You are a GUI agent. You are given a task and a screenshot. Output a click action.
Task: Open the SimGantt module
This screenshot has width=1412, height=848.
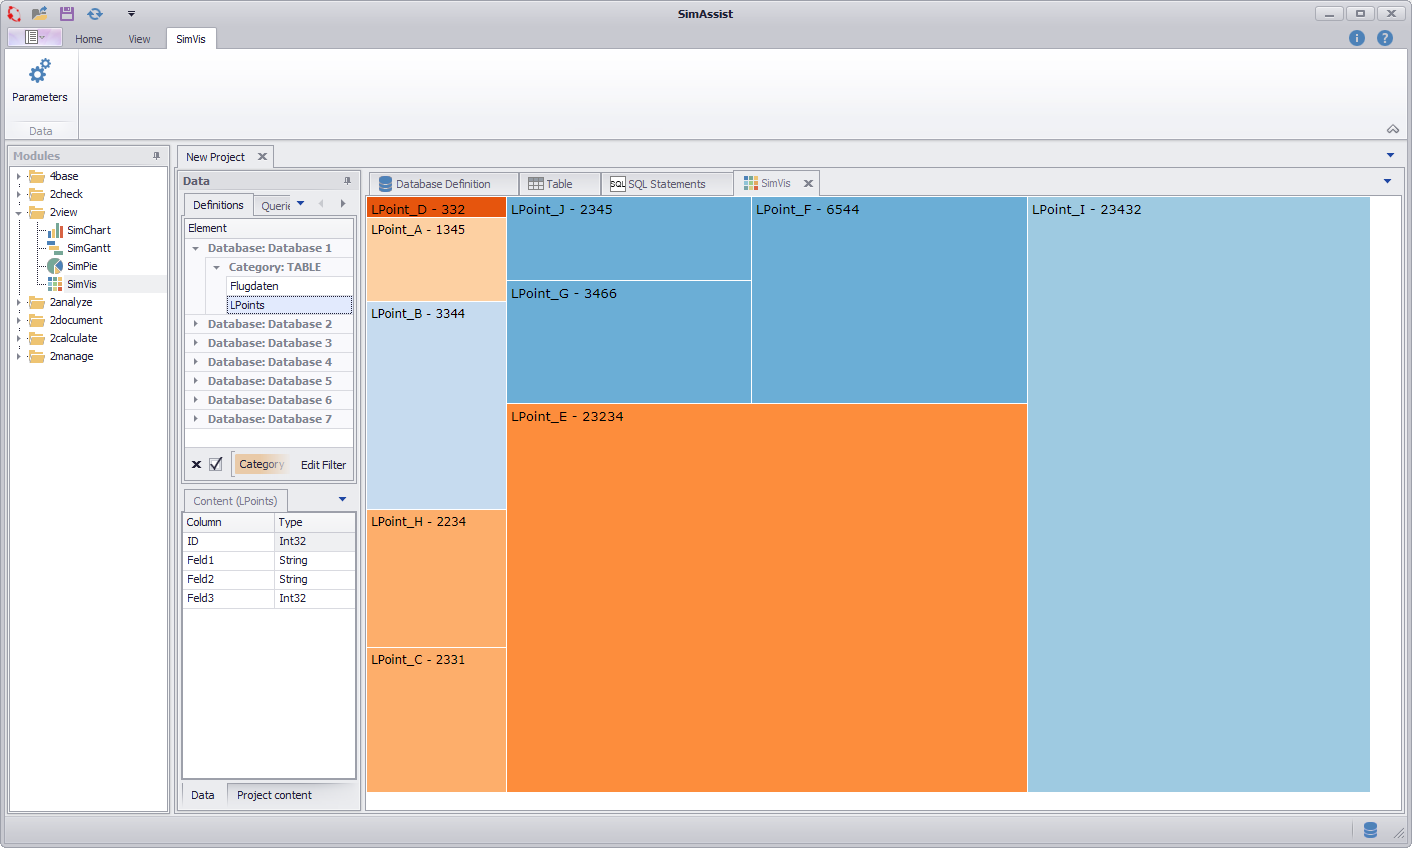[55, 247]
